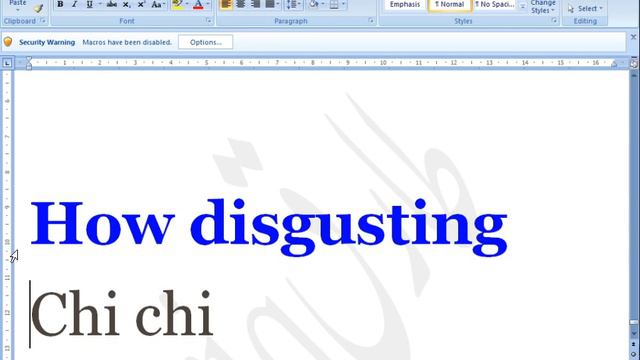Image resolution: width=640 pixels, height=360 pixels.
Task: Apply superscript formatting
Action: pos(141,4)
